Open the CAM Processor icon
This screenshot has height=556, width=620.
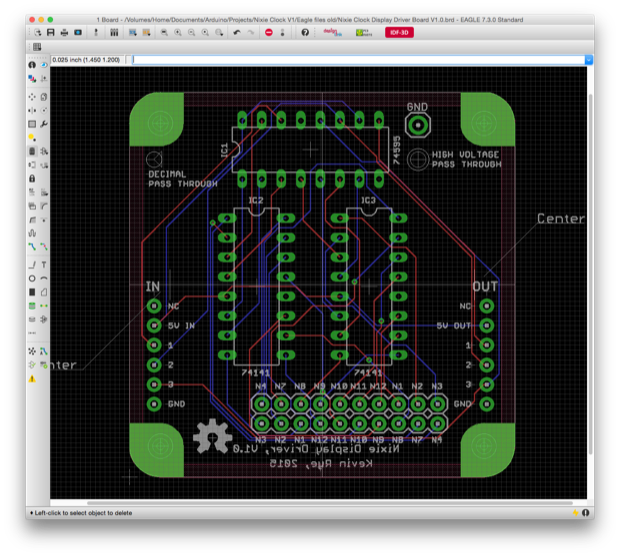pos(78,32)
